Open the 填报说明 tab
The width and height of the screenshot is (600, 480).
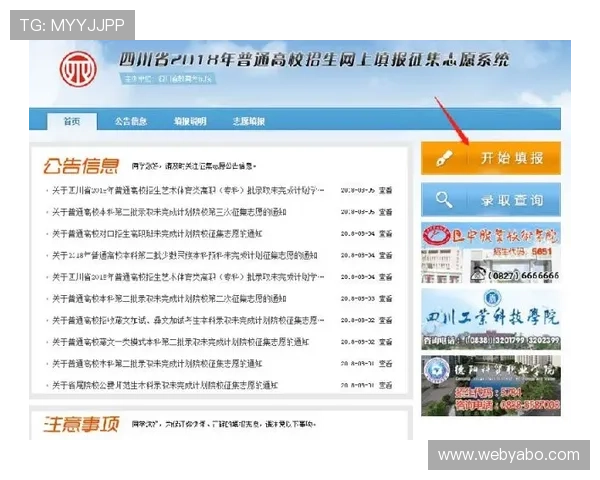click(190, 121)
